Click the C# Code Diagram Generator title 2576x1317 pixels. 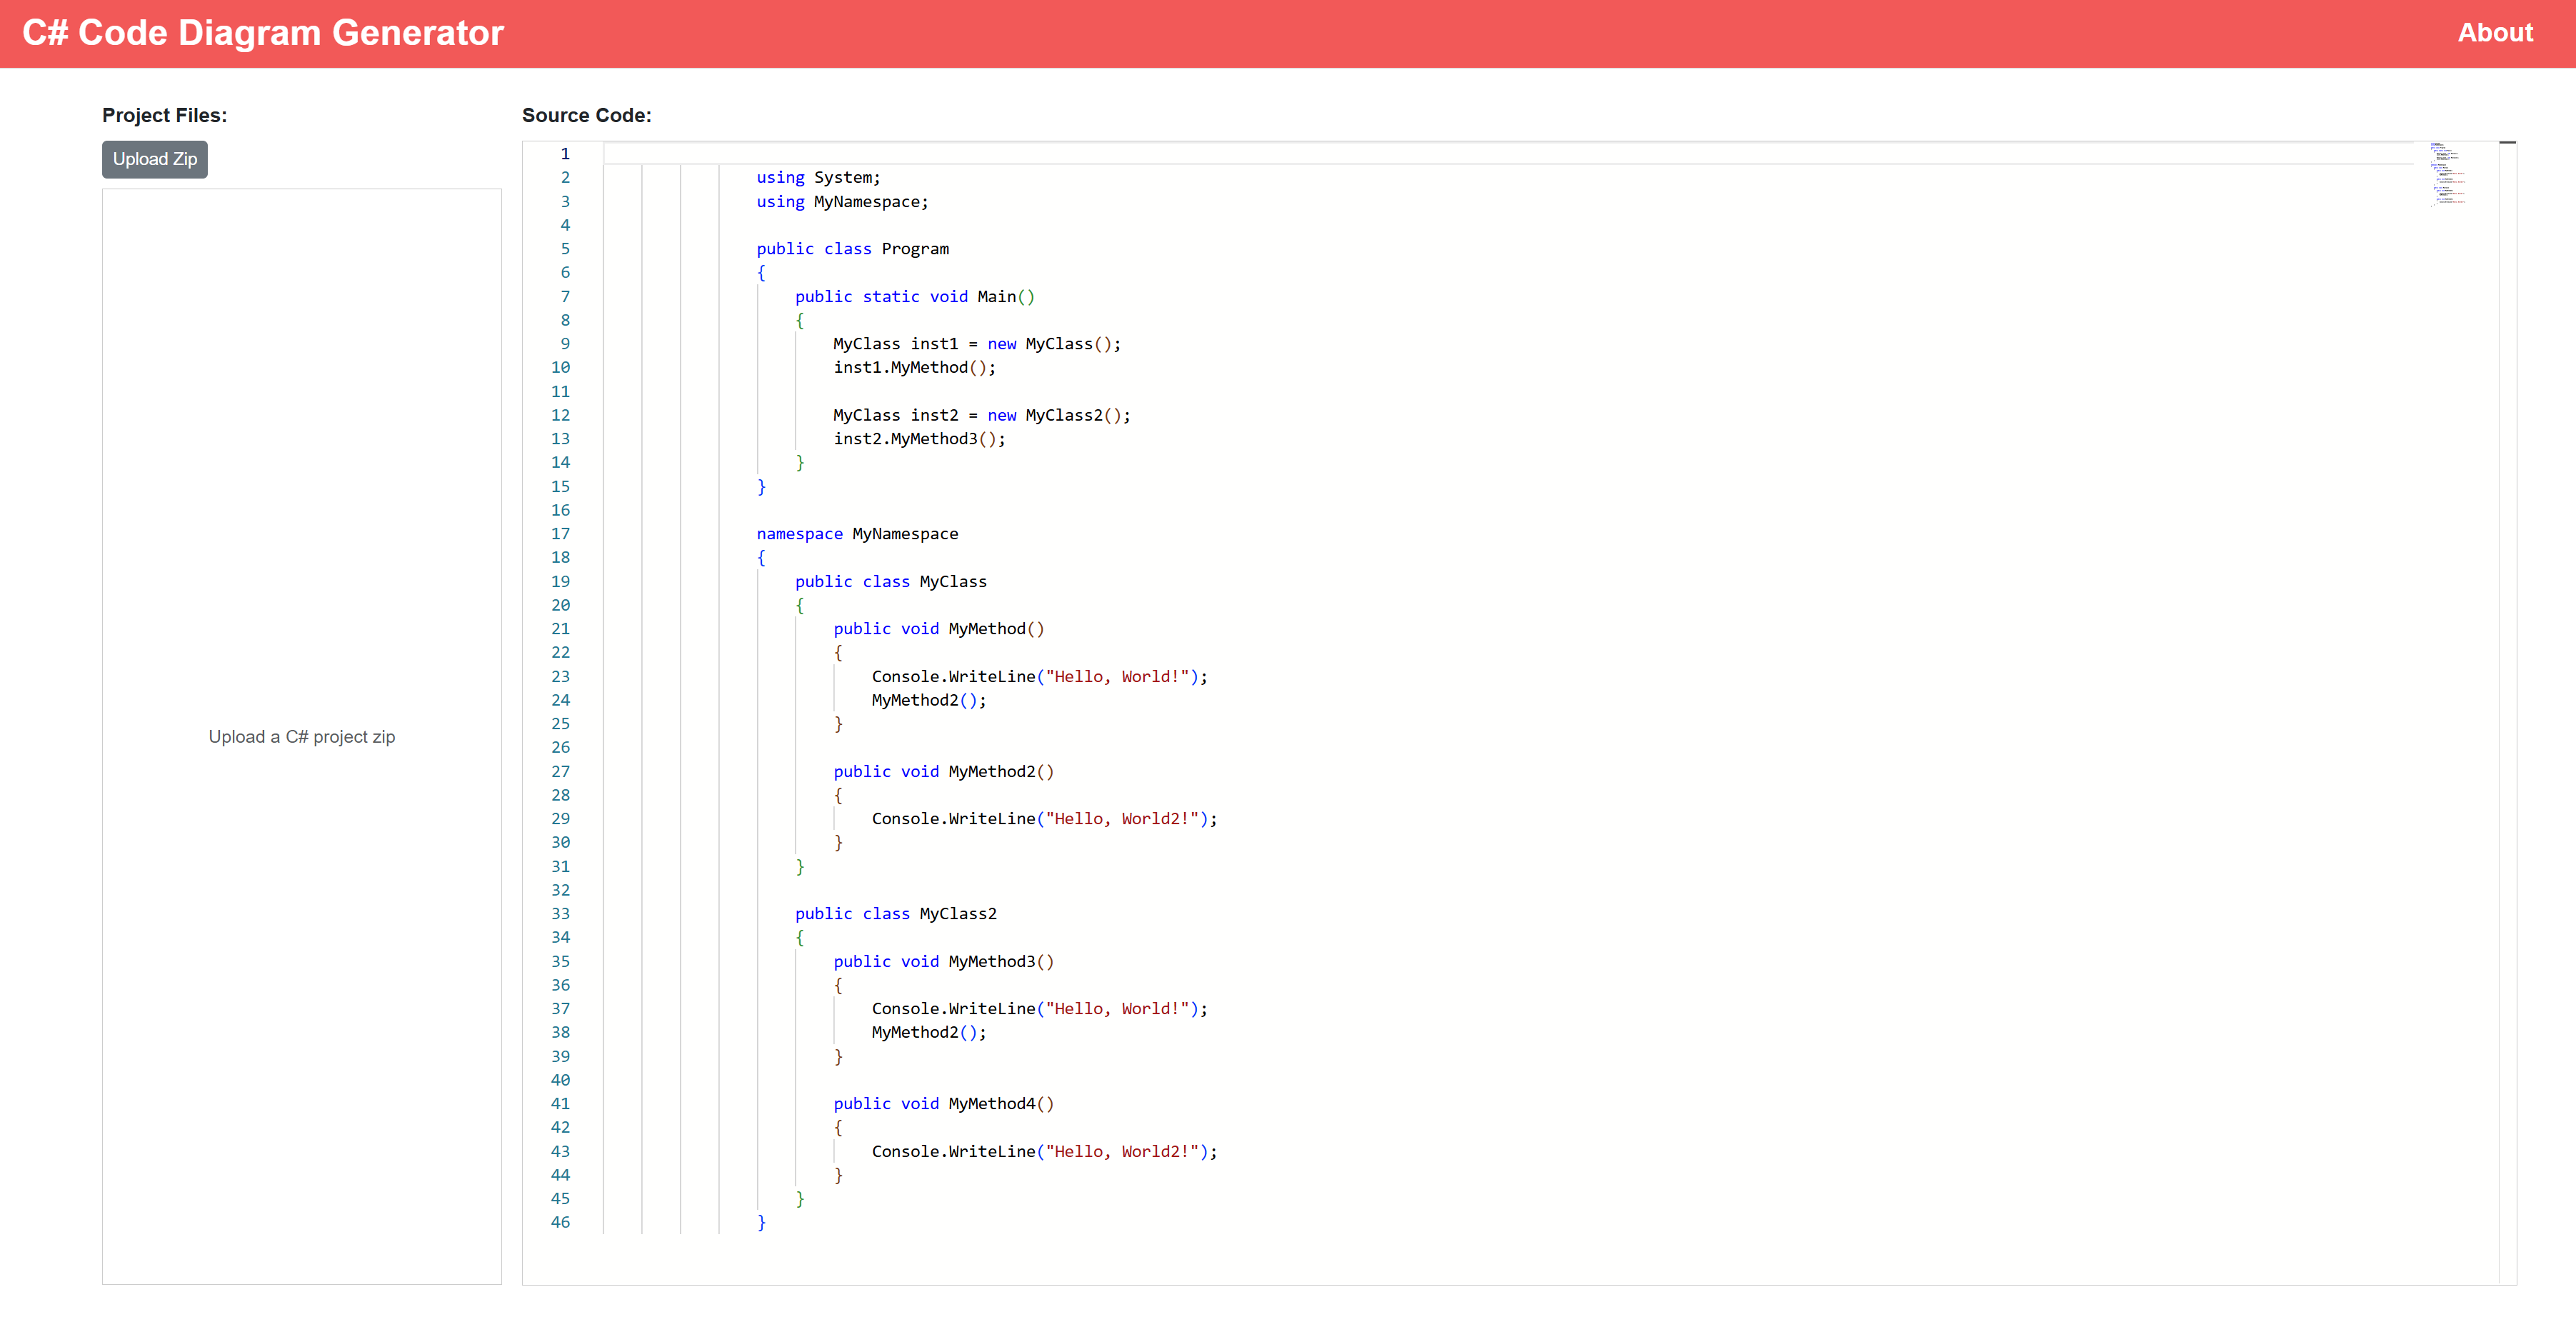click(x=263, y=33)
